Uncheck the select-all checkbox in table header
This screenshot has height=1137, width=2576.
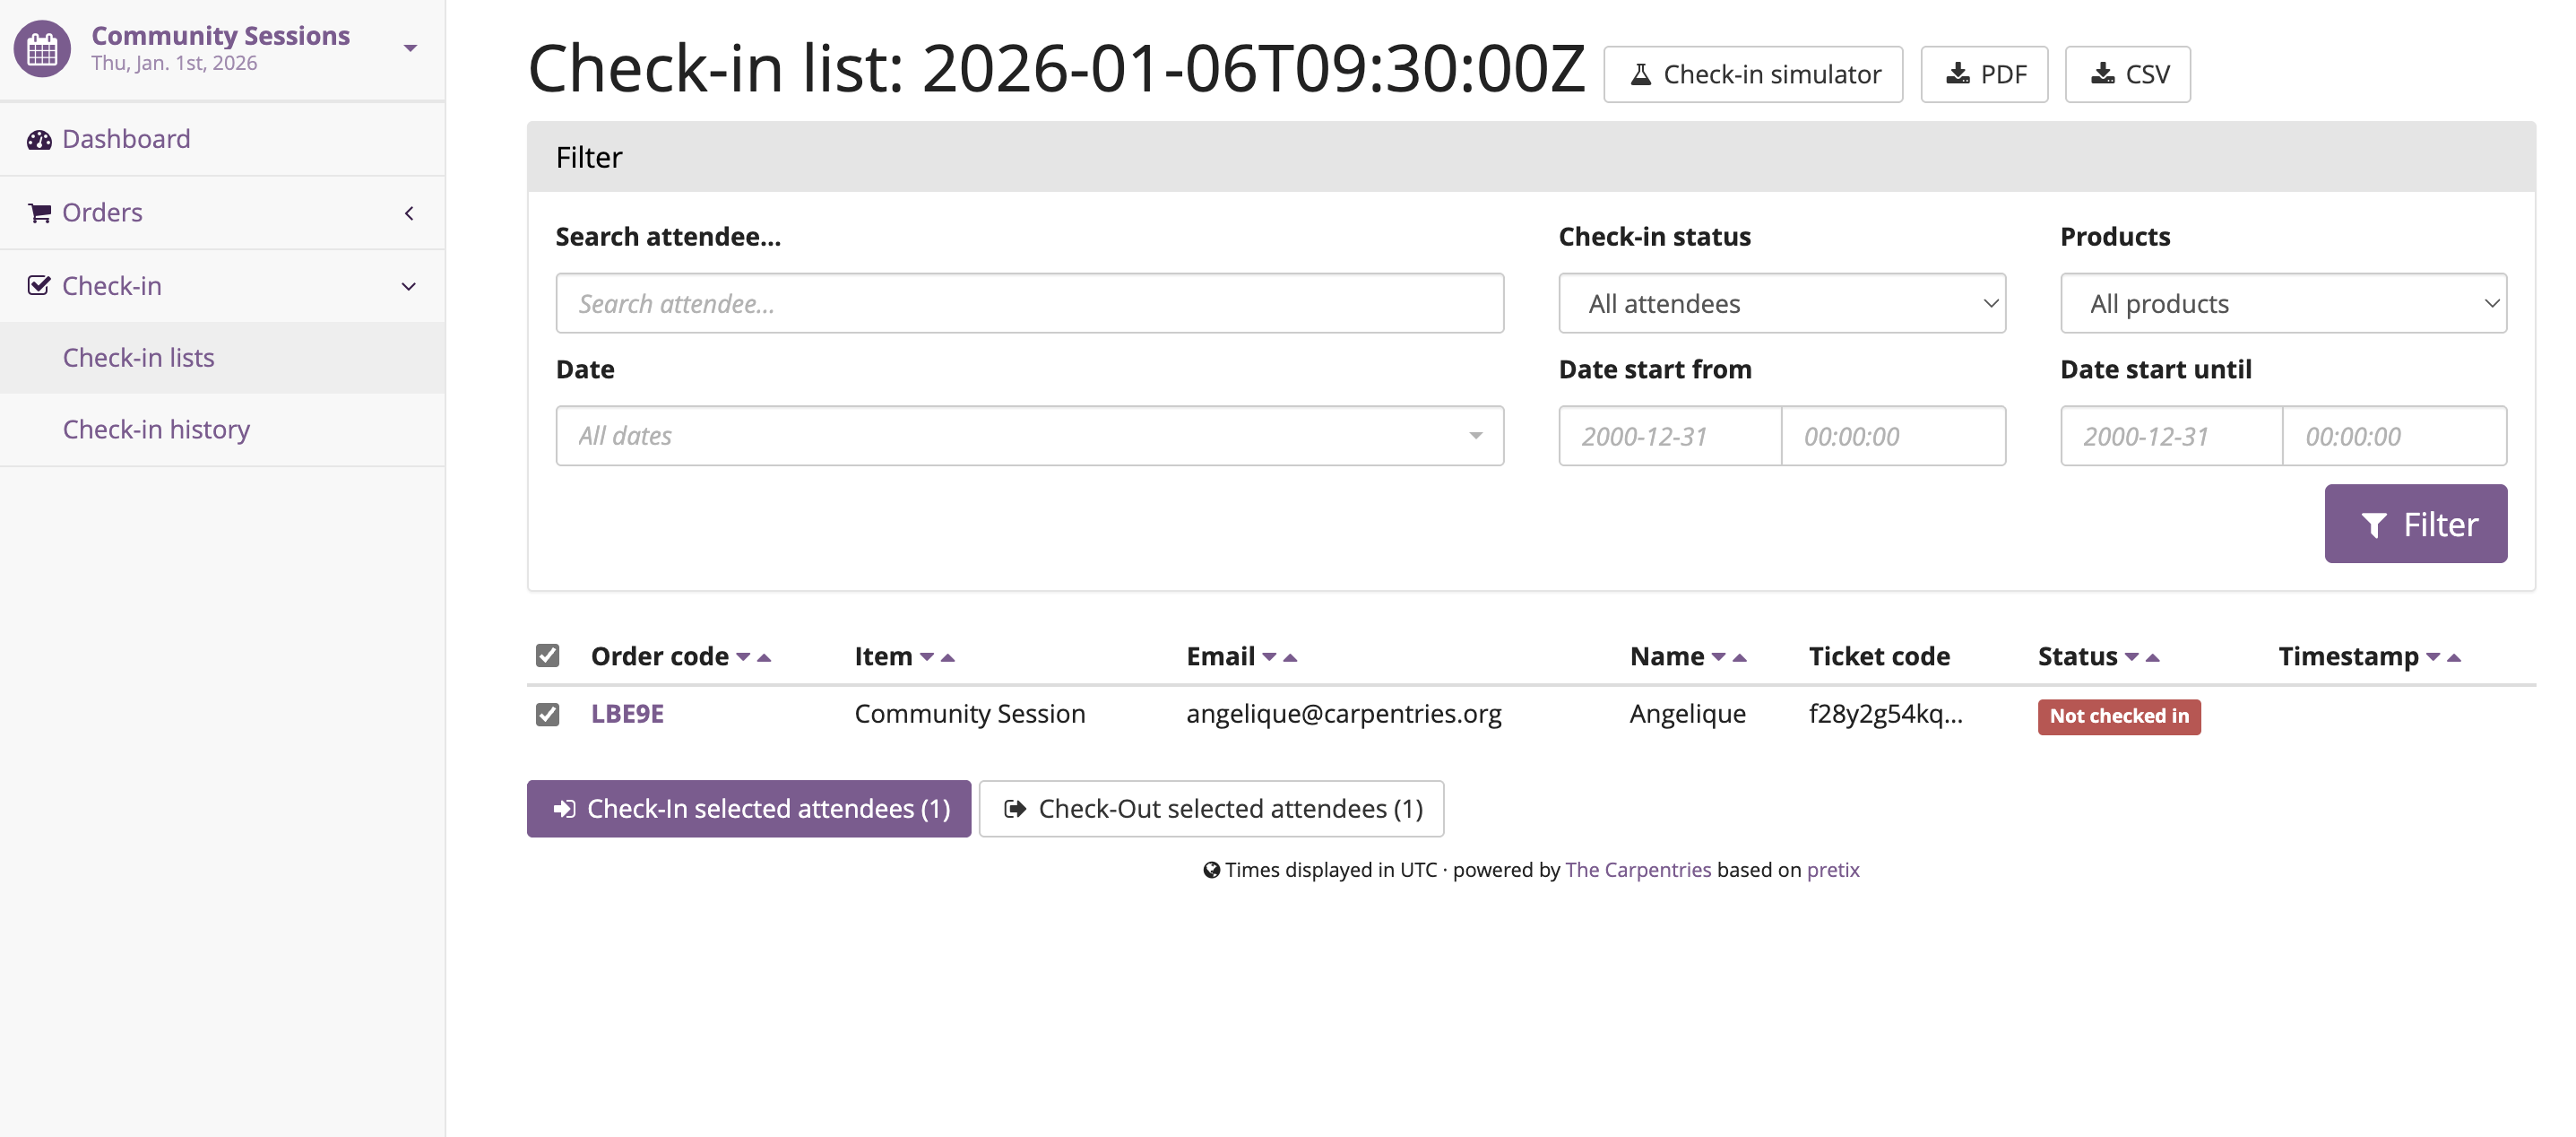click(547, 655)
